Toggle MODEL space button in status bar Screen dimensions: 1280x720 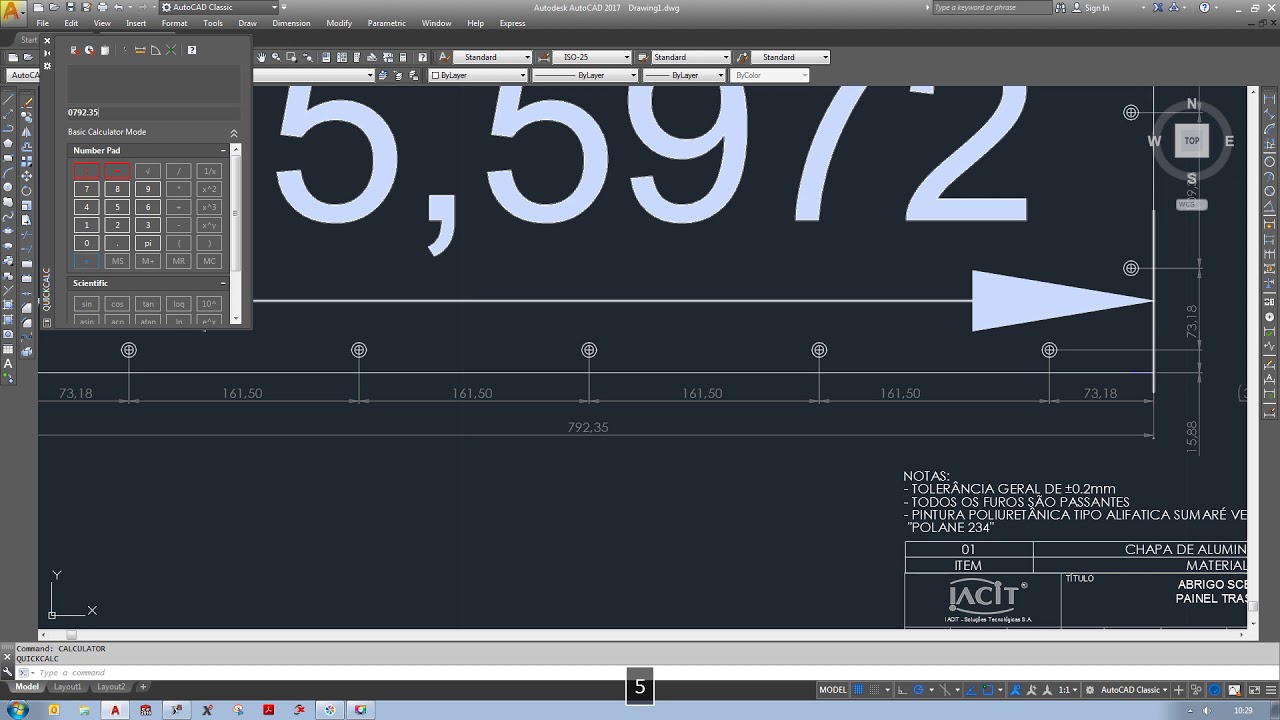coord(834,690)
